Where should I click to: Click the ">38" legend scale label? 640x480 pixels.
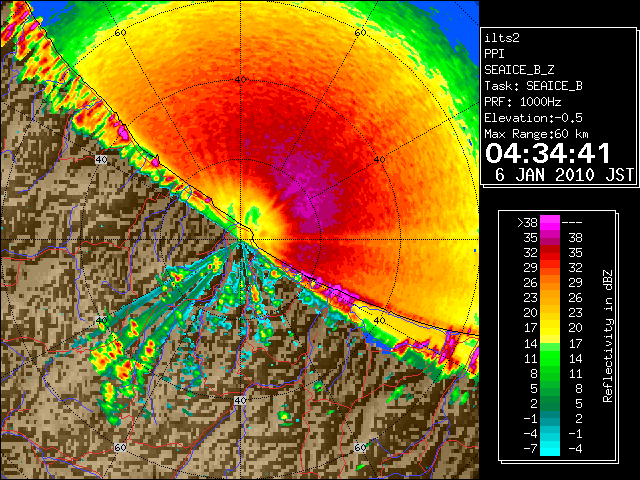[527, 223]
